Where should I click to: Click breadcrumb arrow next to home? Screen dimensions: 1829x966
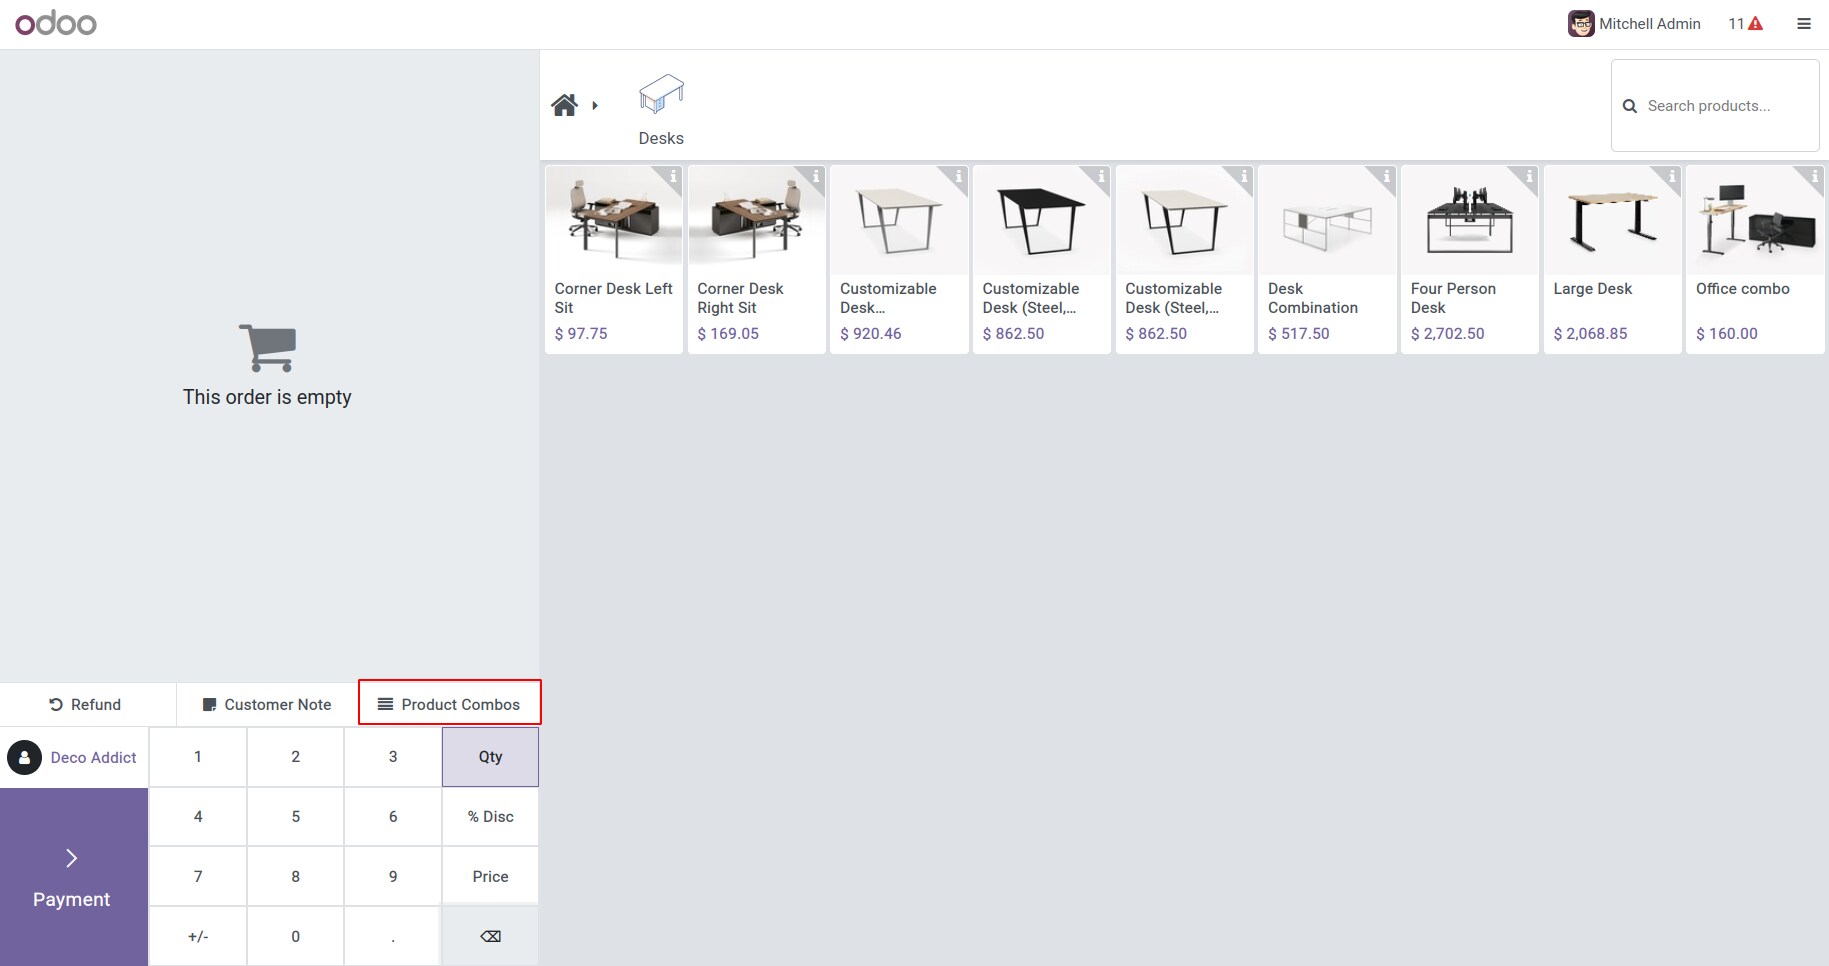(595, 105)
